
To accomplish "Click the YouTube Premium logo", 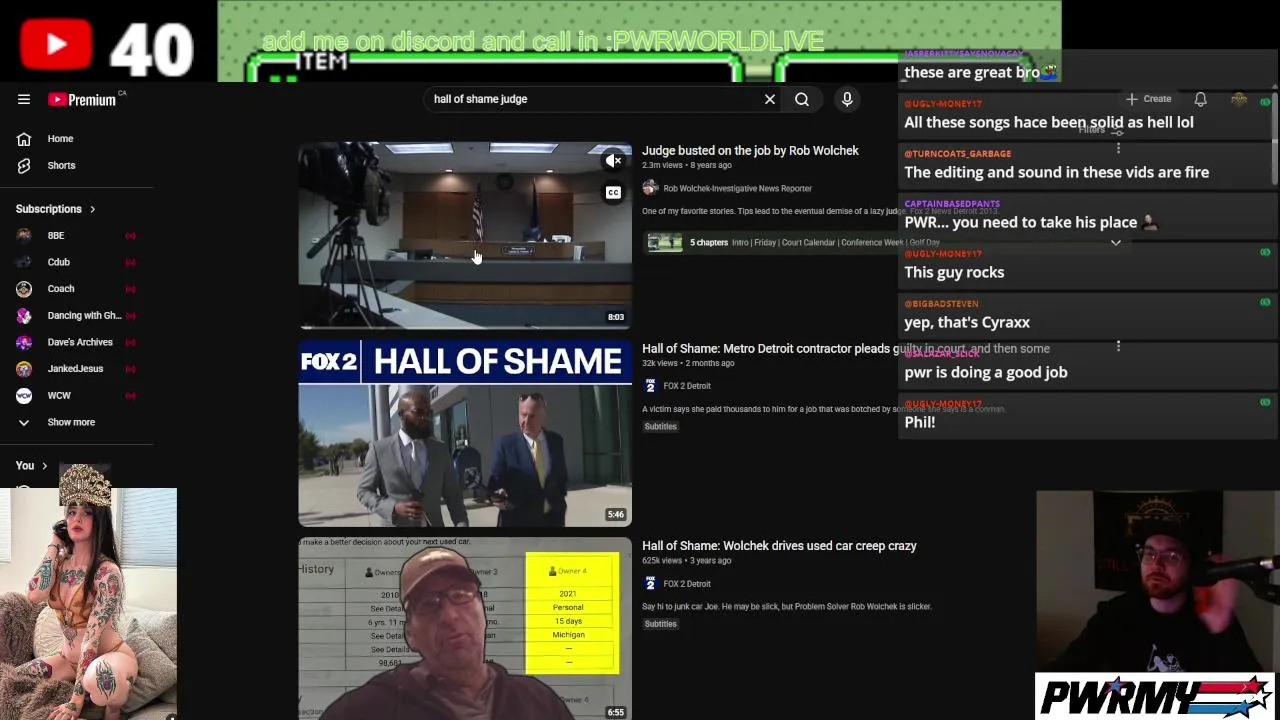I will (84, 99).
